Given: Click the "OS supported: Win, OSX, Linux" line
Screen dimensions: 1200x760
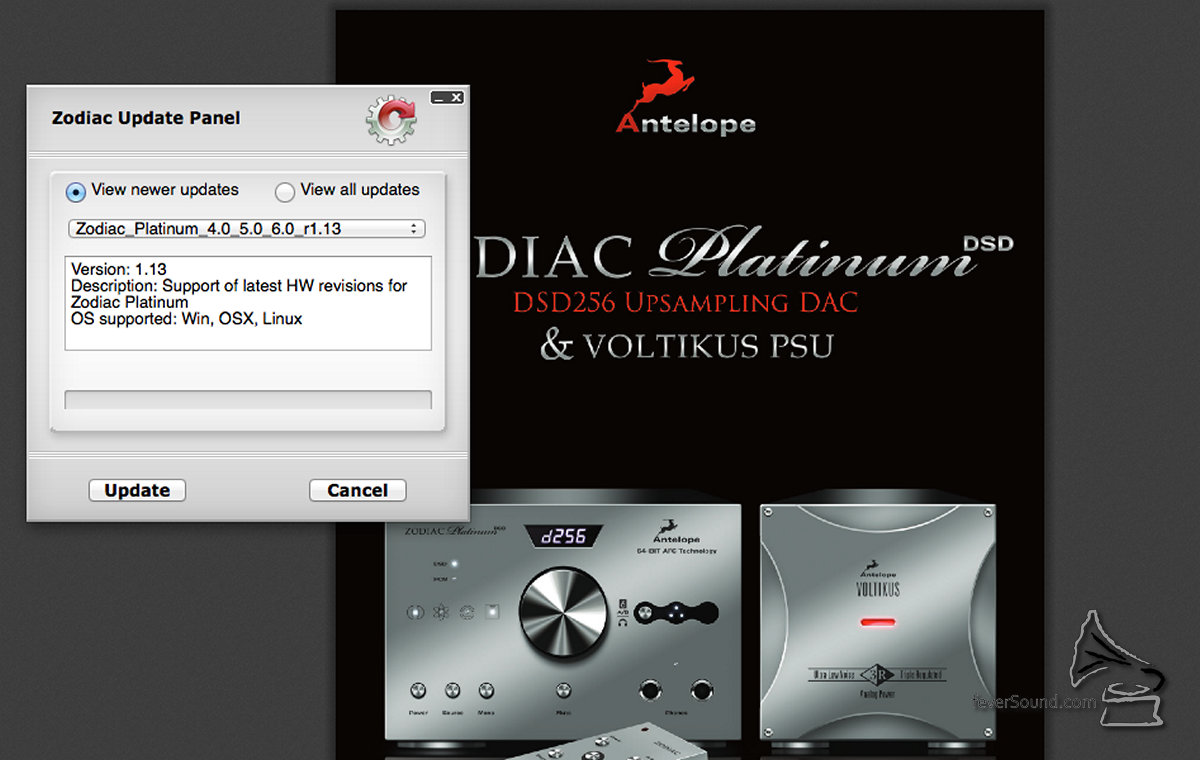Looking at the screenshot, I should click(x=187, y=319).
